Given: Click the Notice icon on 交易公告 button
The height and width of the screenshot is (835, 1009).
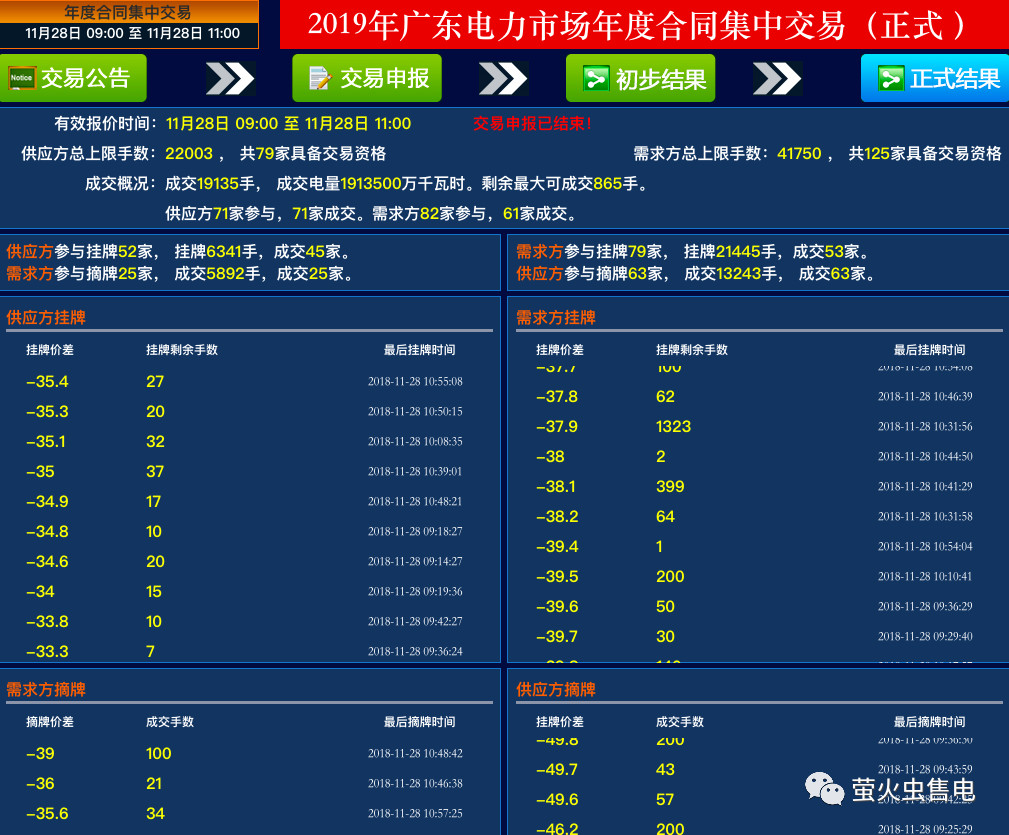Looking at the screenshot, I should [22, 78].
